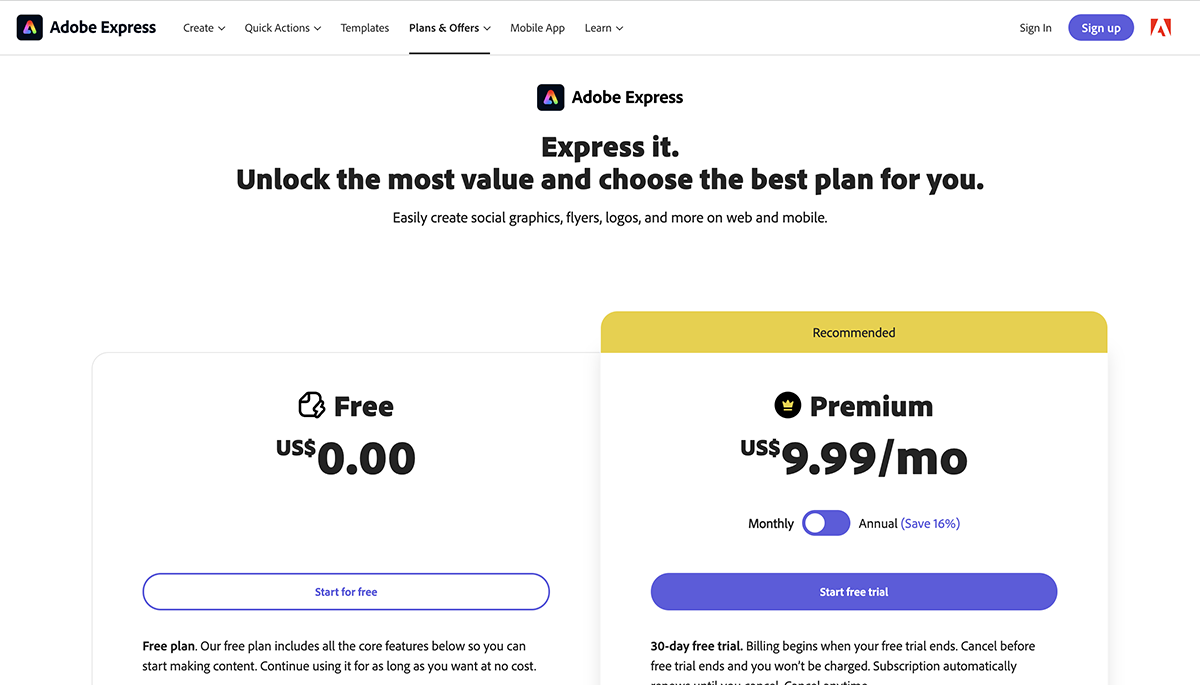Click the Sign In link

pos(1035,27)
